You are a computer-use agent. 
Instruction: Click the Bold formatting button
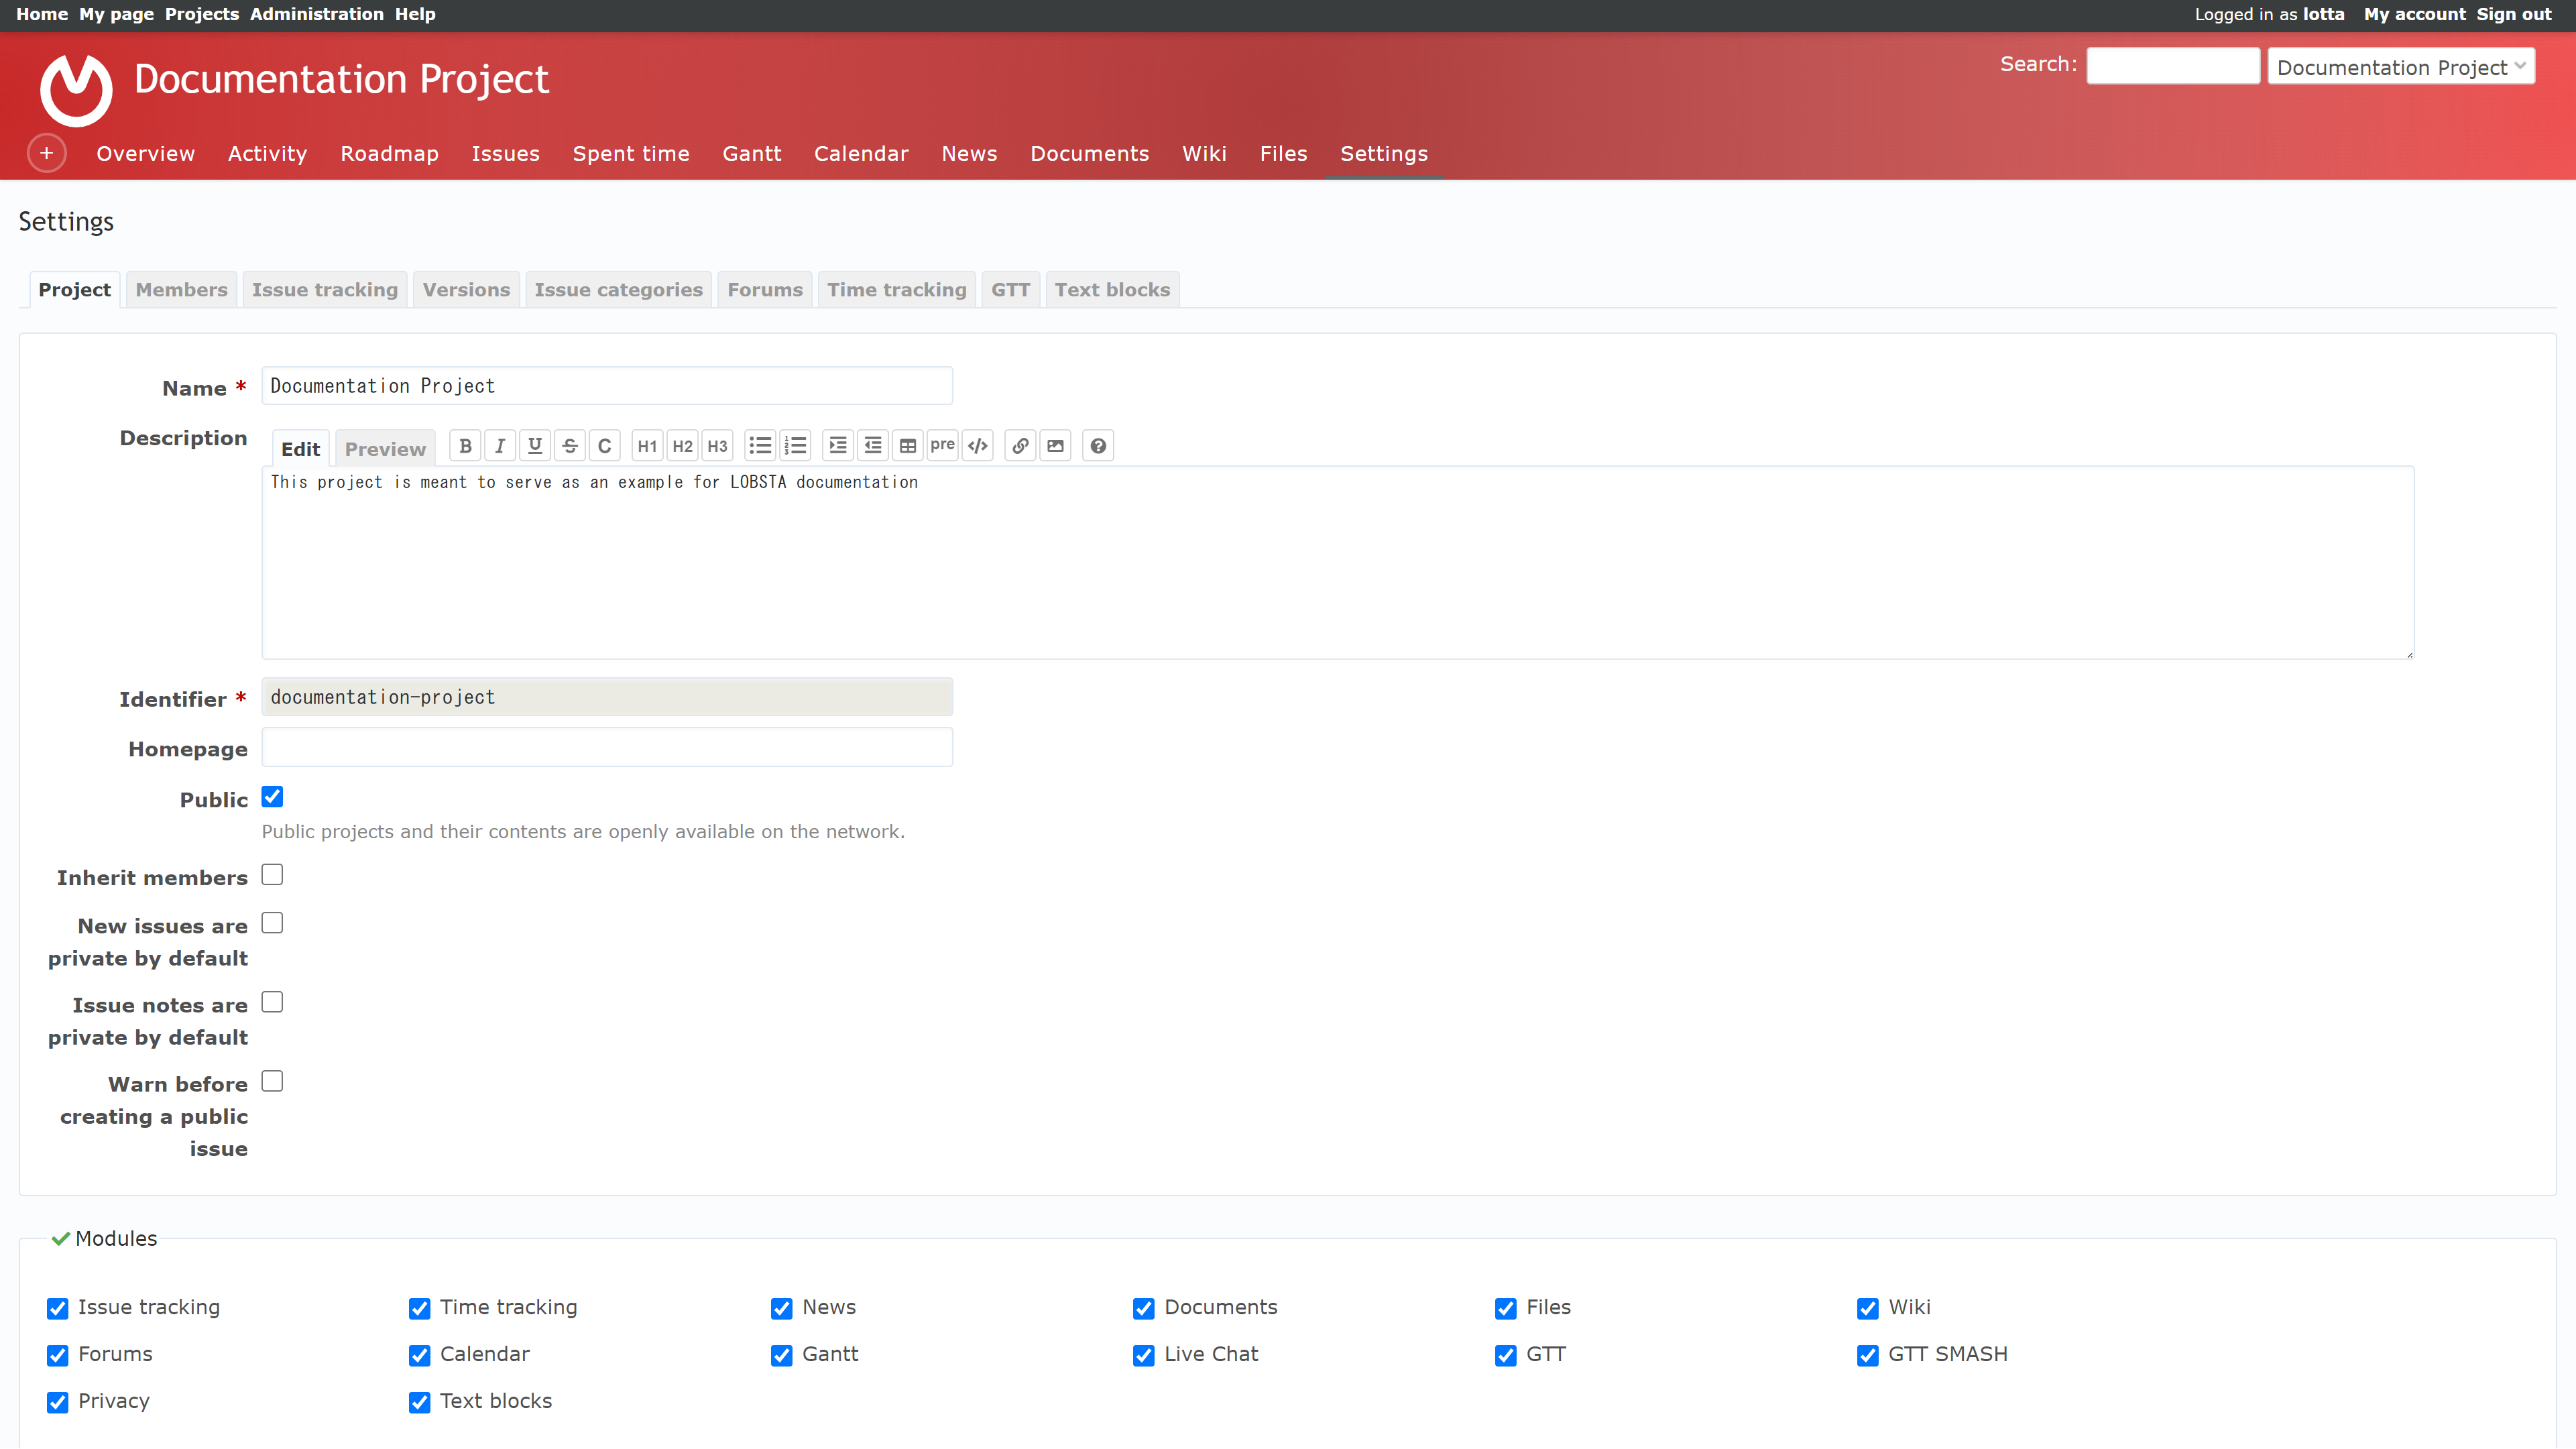(x=465, y=446)
